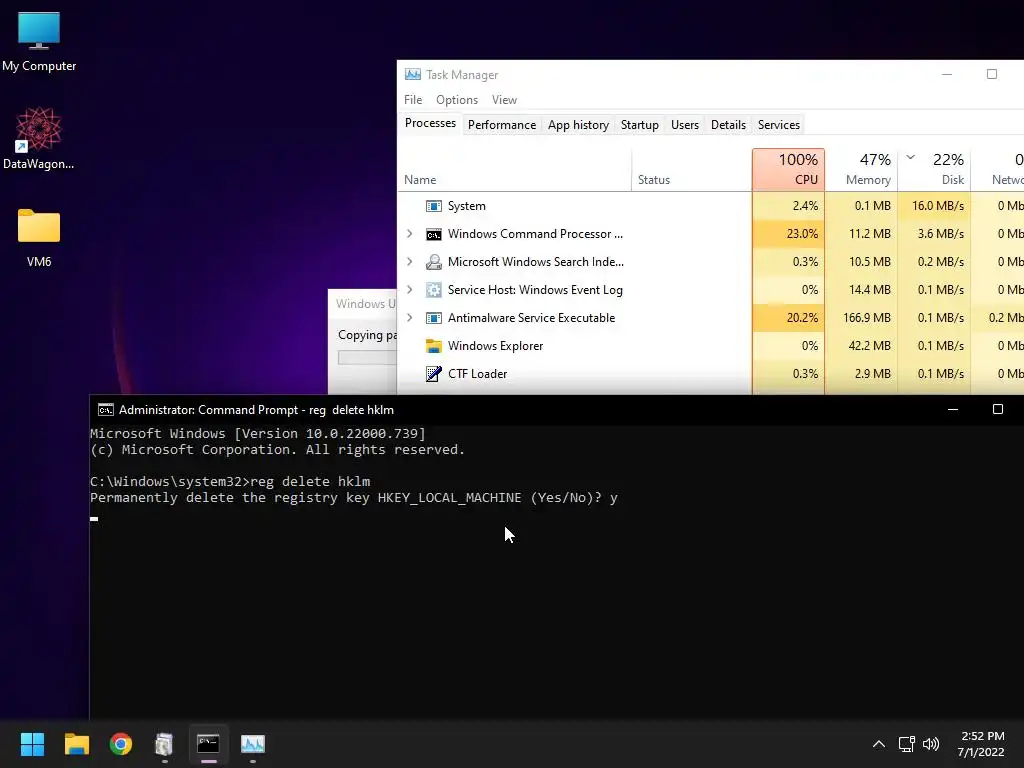Image resolution: width=1024 pixels, height=768 pixels.
Task: Switch to the Services tab
Action: pos(778,125)
